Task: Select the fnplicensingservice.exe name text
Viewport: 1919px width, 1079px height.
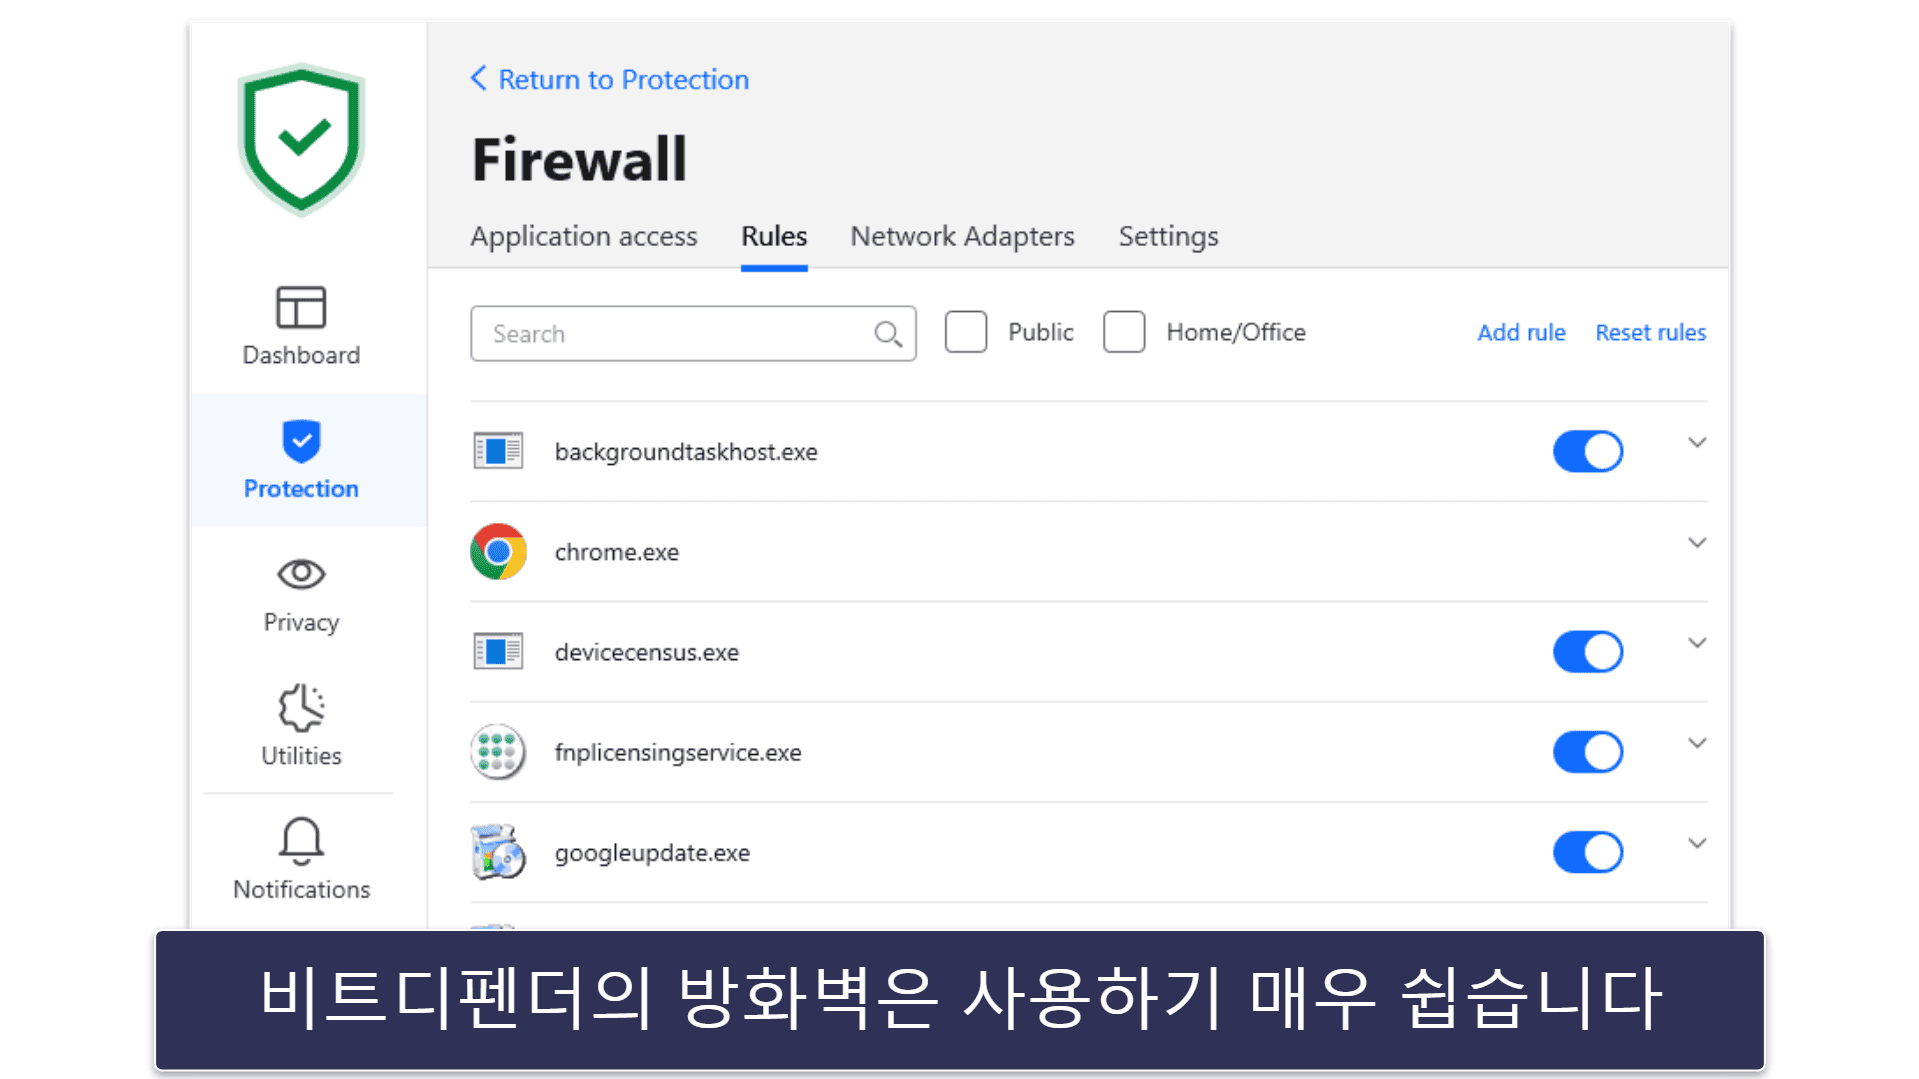Action: coord(678,752)
